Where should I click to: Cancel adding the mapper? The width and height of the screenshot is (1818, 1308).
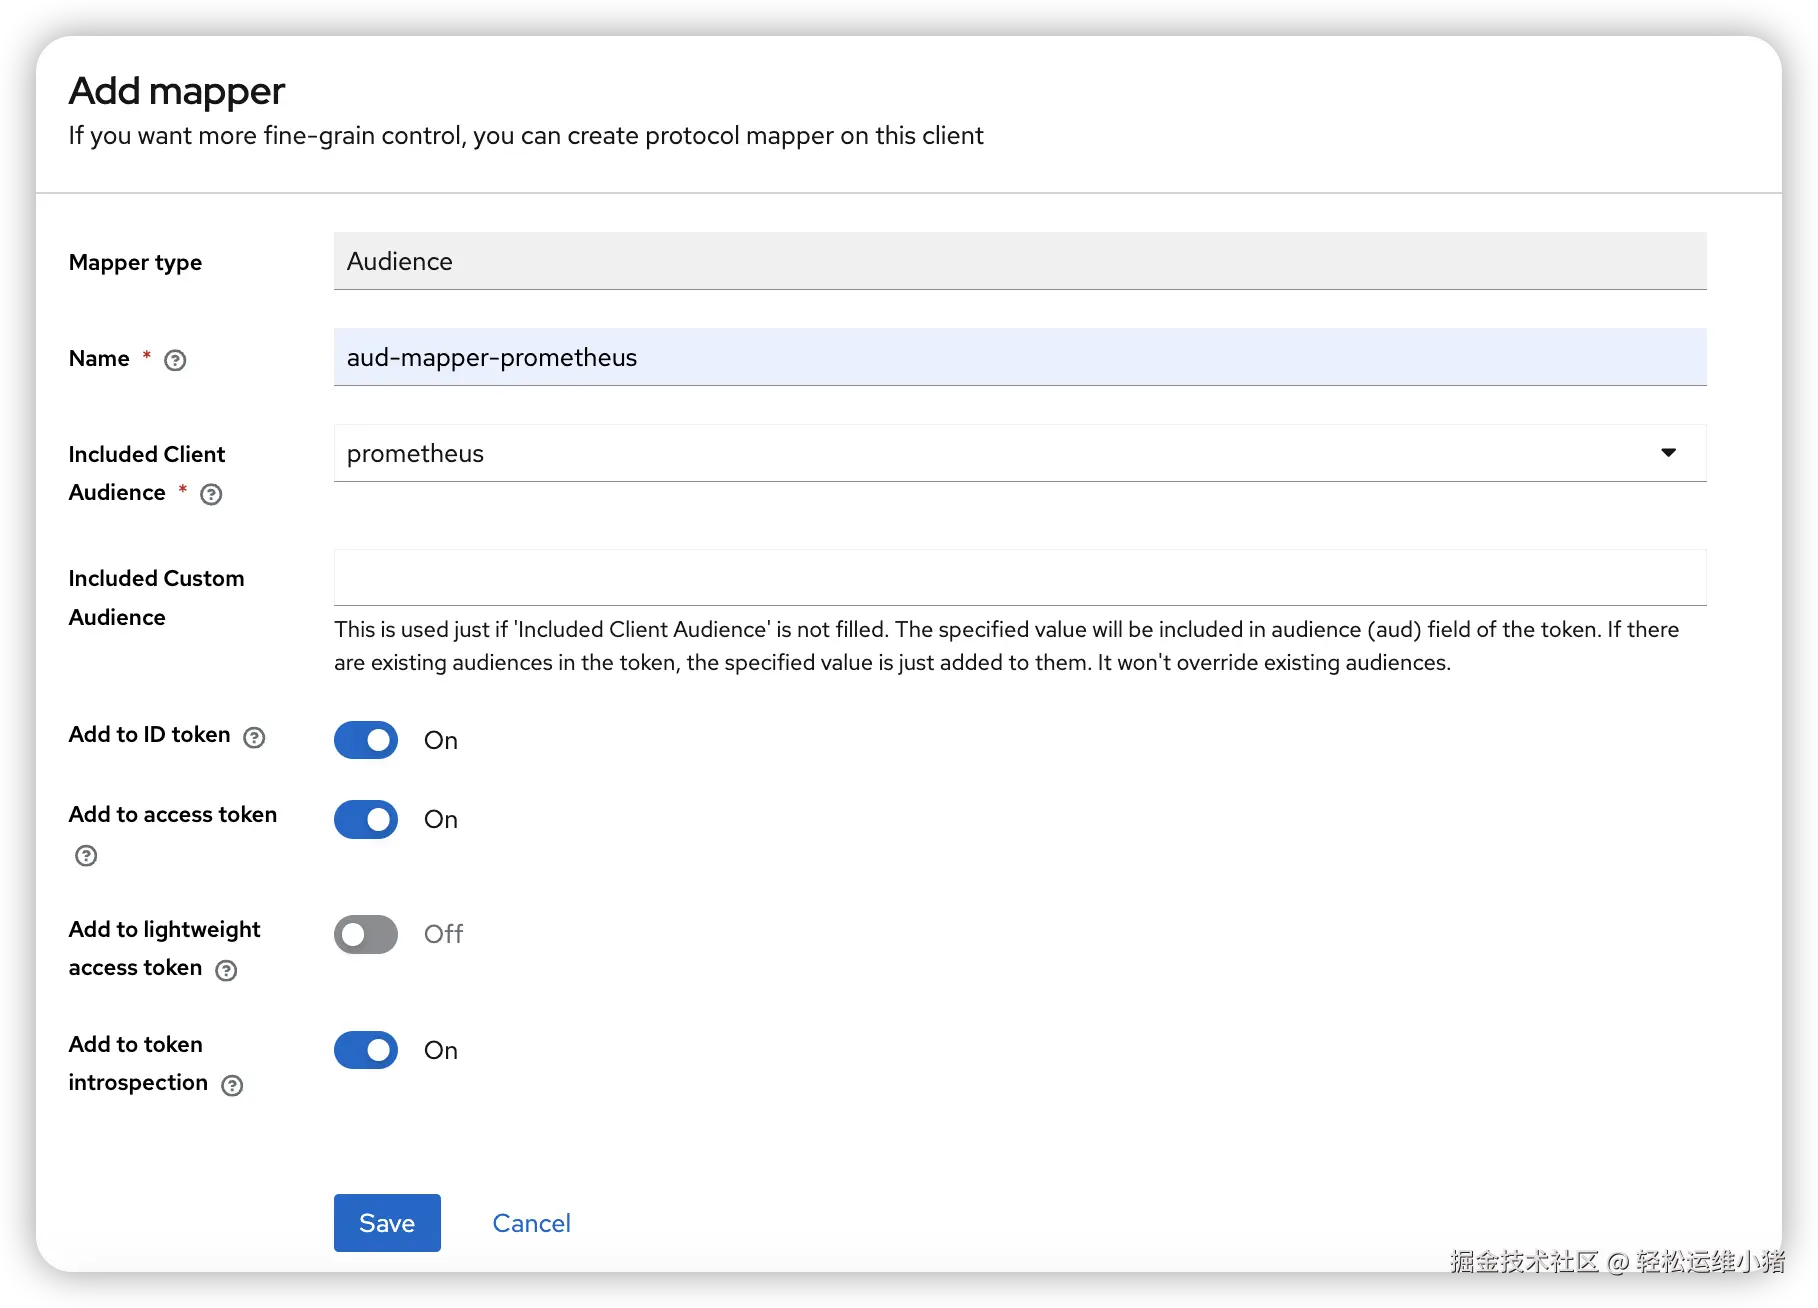(x=531, y=1223)
